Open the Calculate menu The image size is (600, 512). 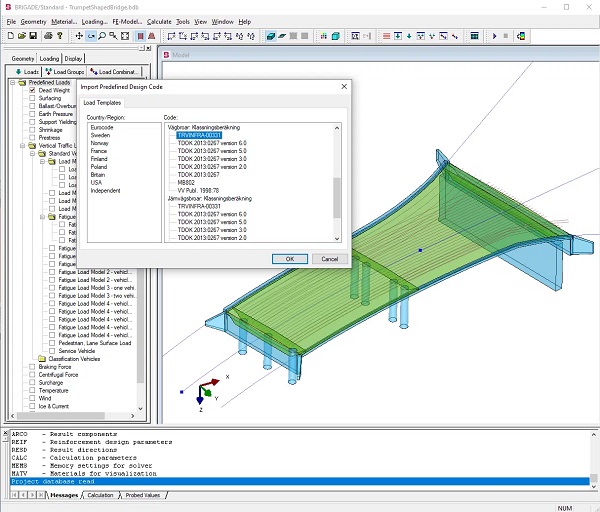pyautogui.click(x=159, y=21)
